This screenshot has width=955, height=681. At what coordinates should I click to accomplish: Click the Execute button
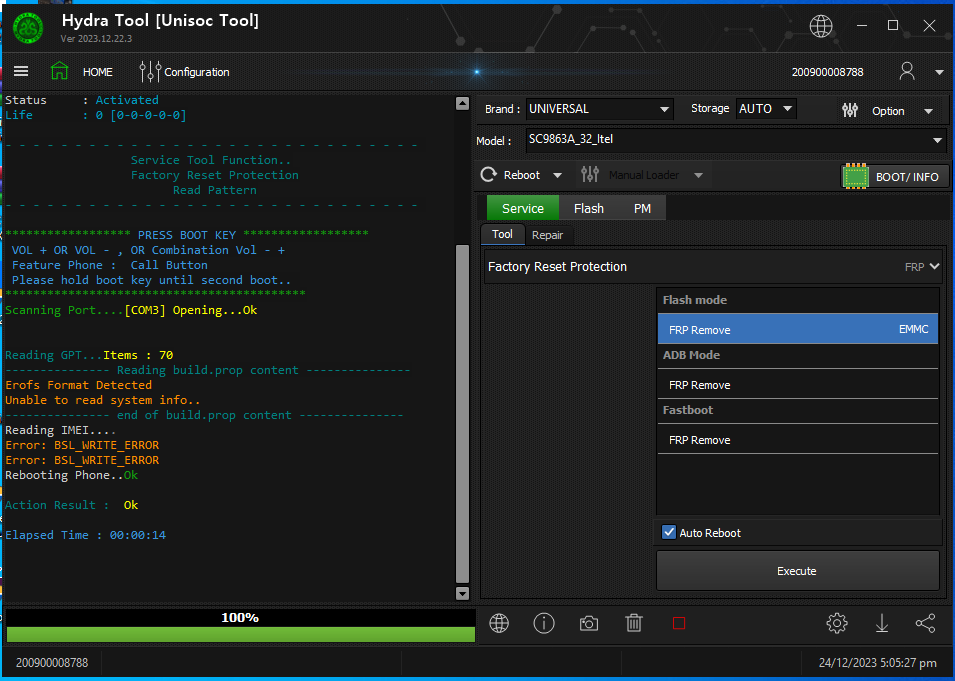(x=797, y=571)
